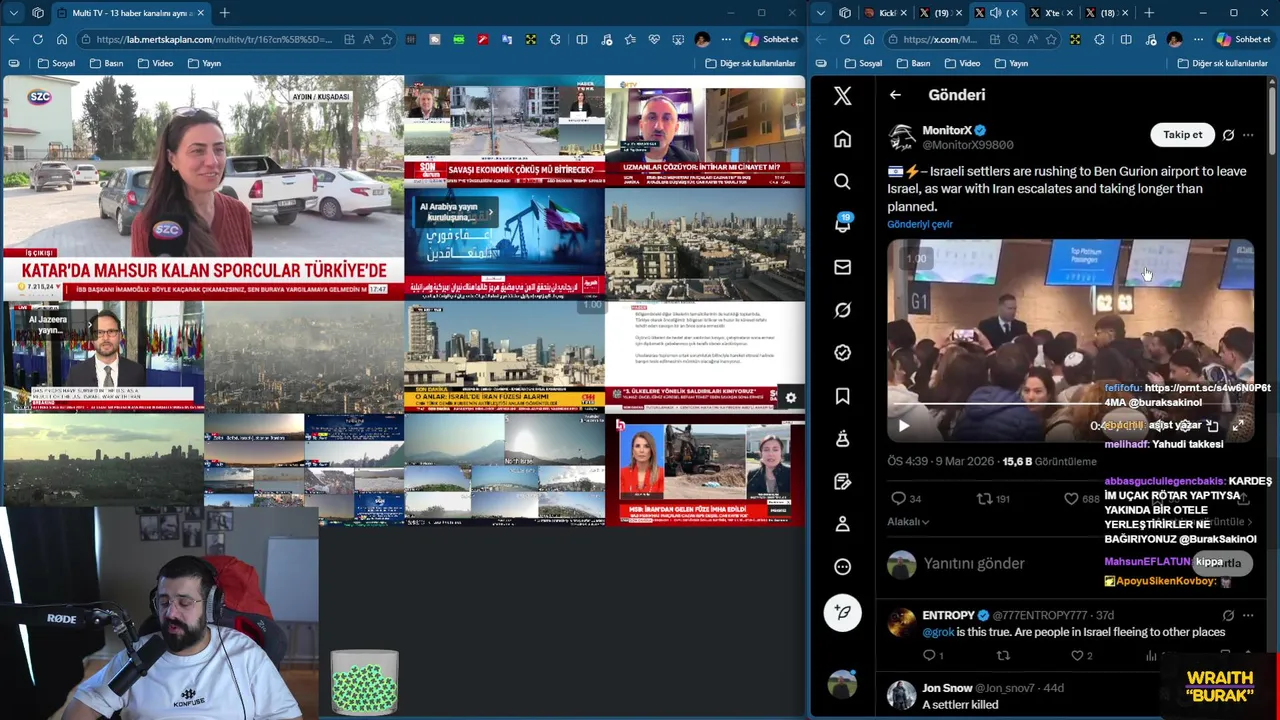1280x720 pixels.
Task: Open Diğer sık kullanılanlar folder in right window
Action: tap(1222, 63)
